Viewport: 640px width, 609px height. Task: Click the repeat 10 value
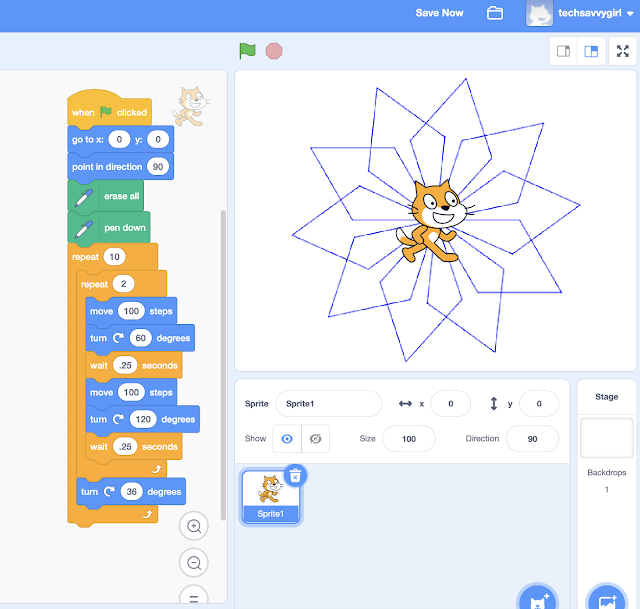click(x=114, y=257)
